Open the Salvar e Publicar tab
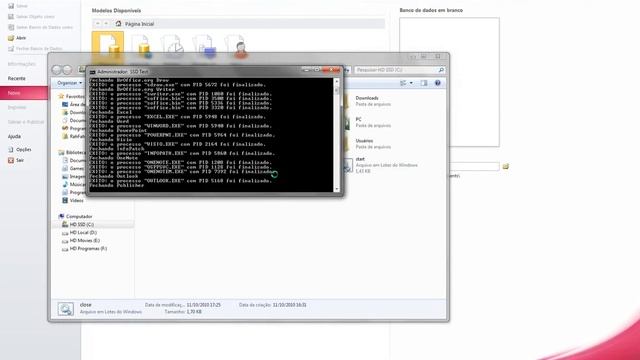The image size is (640, 360). [x=26, y=122]
